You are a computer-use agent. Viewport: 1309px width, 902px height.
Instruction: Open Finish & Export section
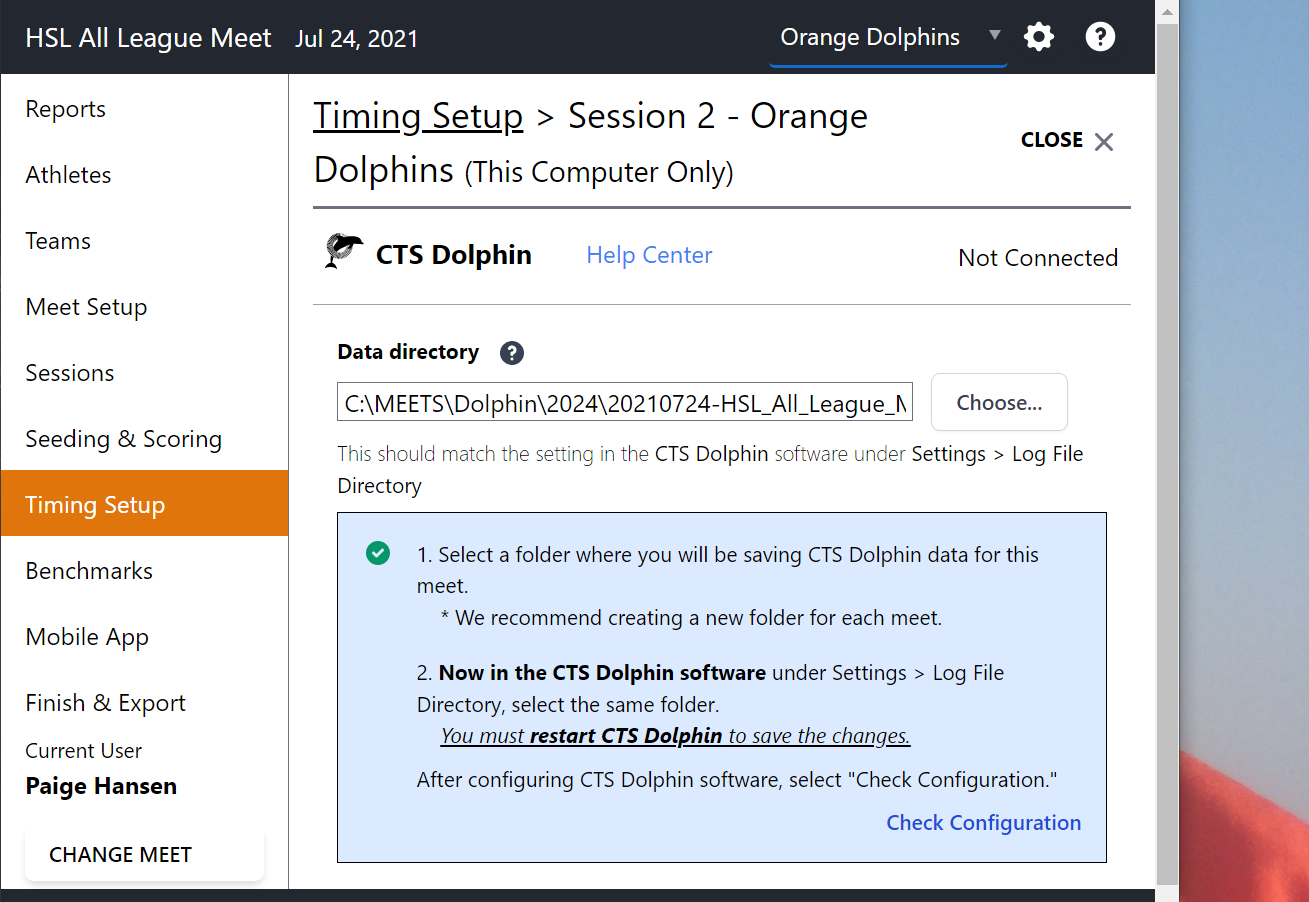pos(145,703)
